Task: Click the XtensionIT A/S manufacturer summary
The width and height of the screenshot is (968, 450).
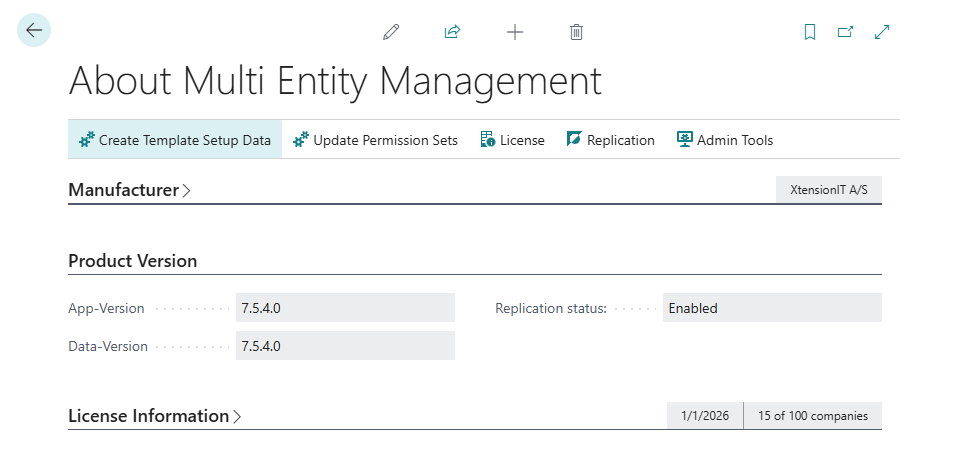Action: (x=828, y=190)
